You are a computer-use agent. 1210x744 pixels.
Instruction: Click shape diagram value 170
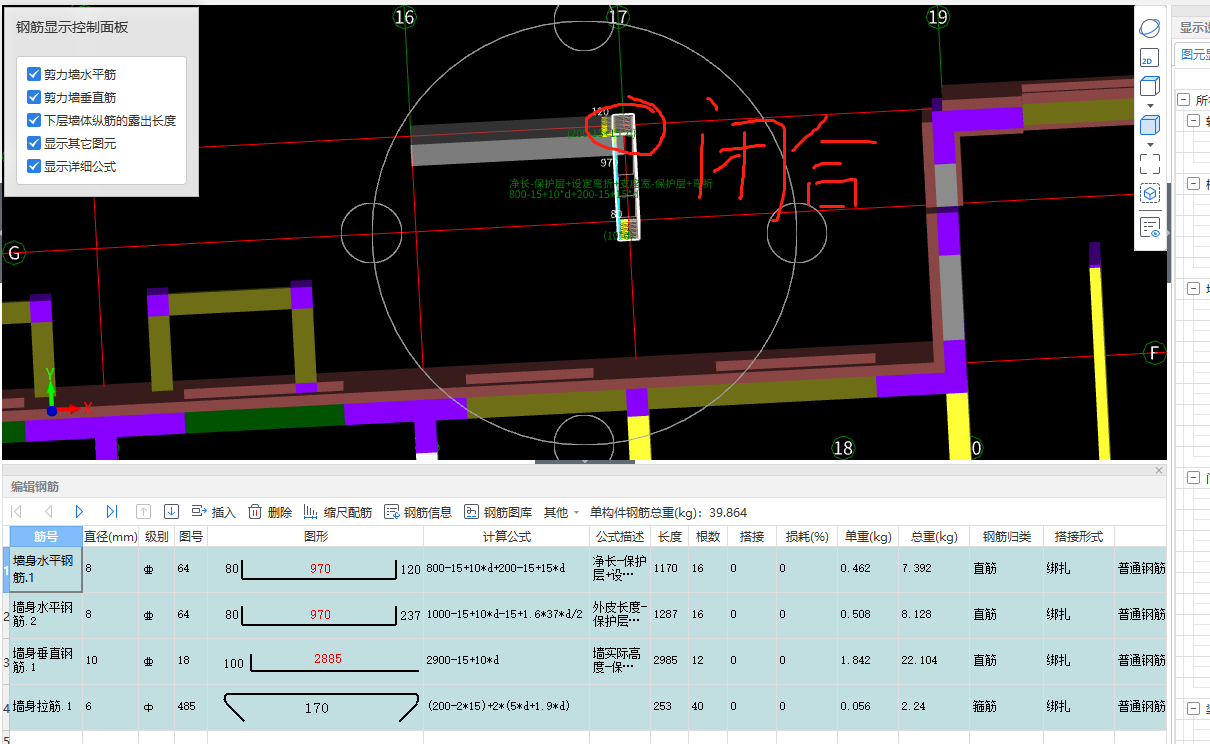pos(317,708)
